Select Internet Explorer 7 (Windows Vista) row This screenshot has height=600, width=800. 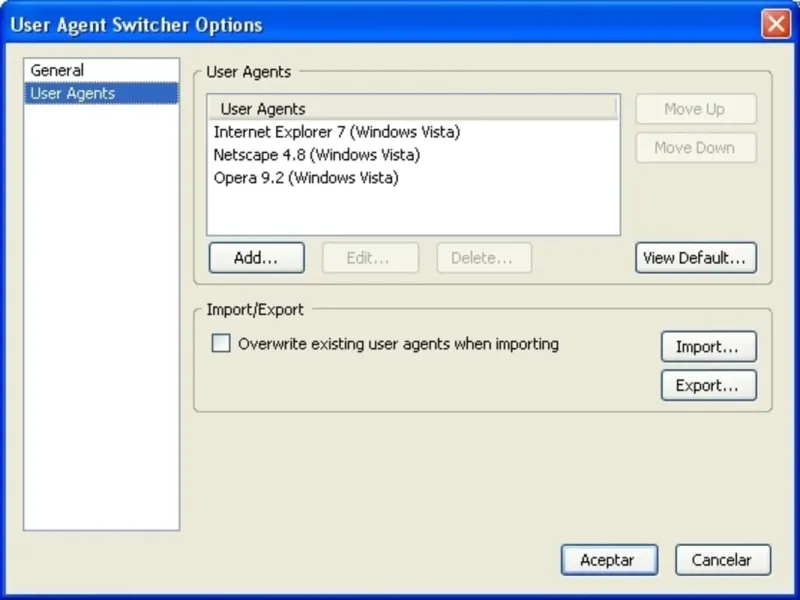point(413,132)
